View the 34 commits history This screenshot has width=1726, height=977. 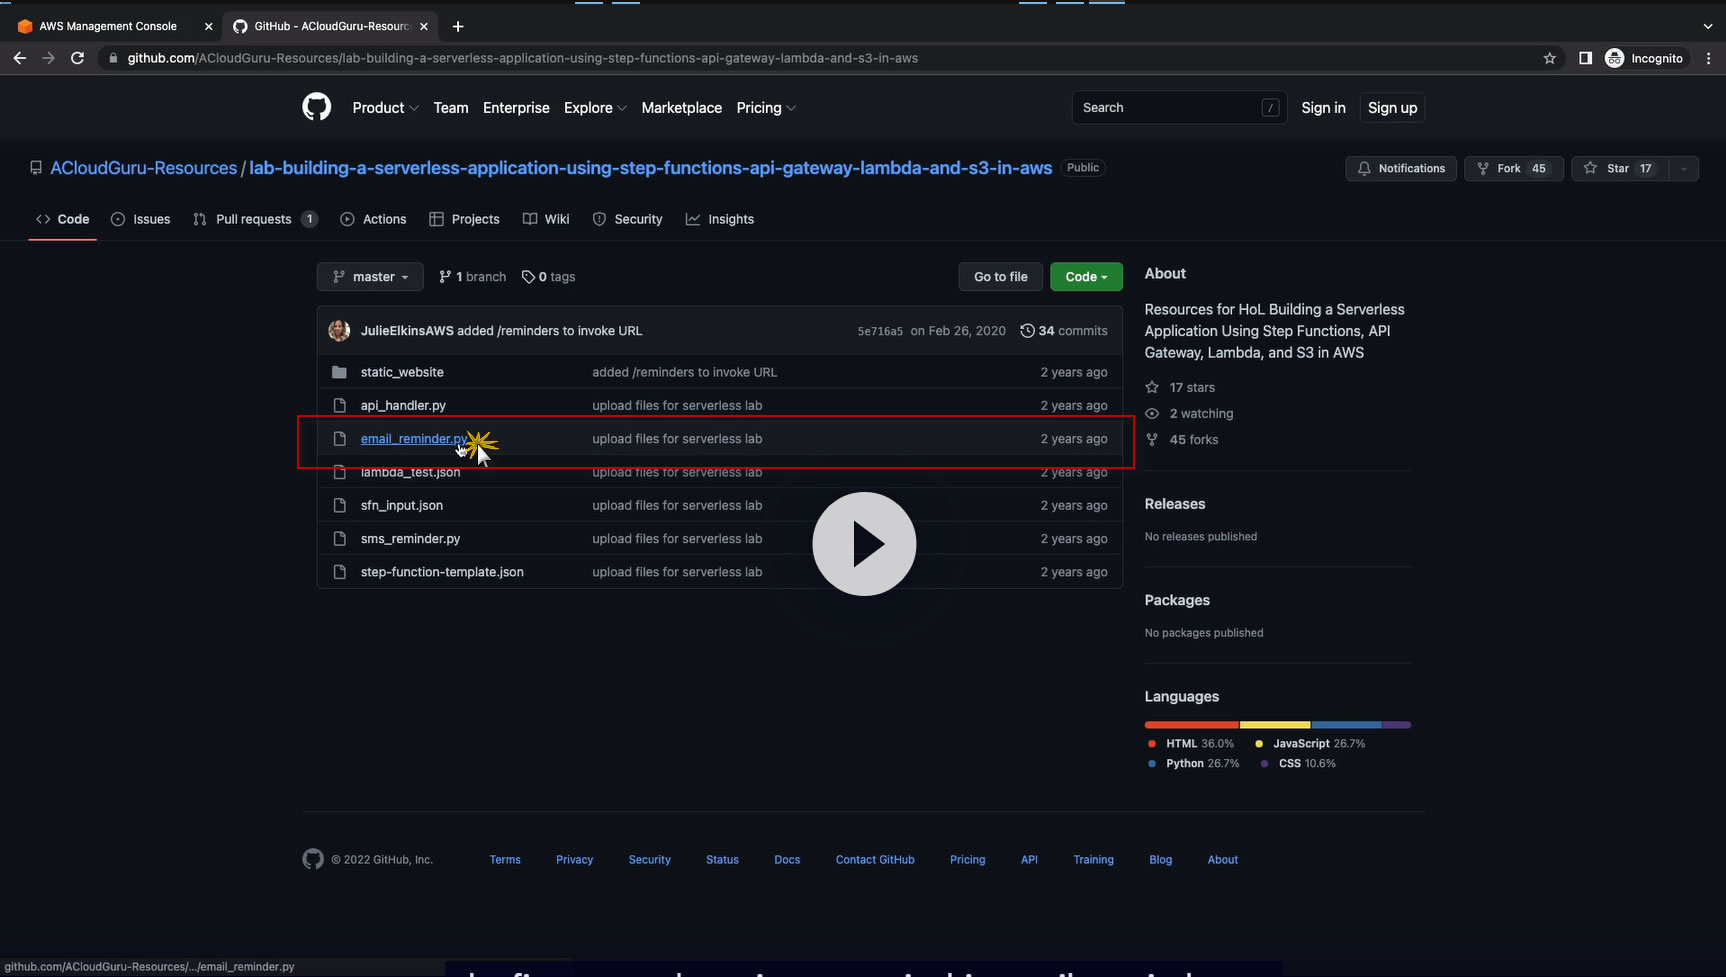tap(1064, 330)
